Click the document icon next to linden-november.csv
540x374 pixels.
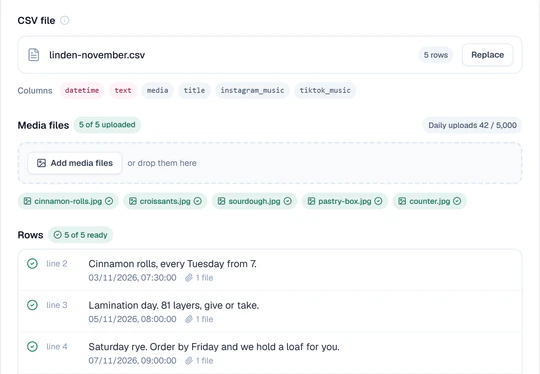(33, 55)
